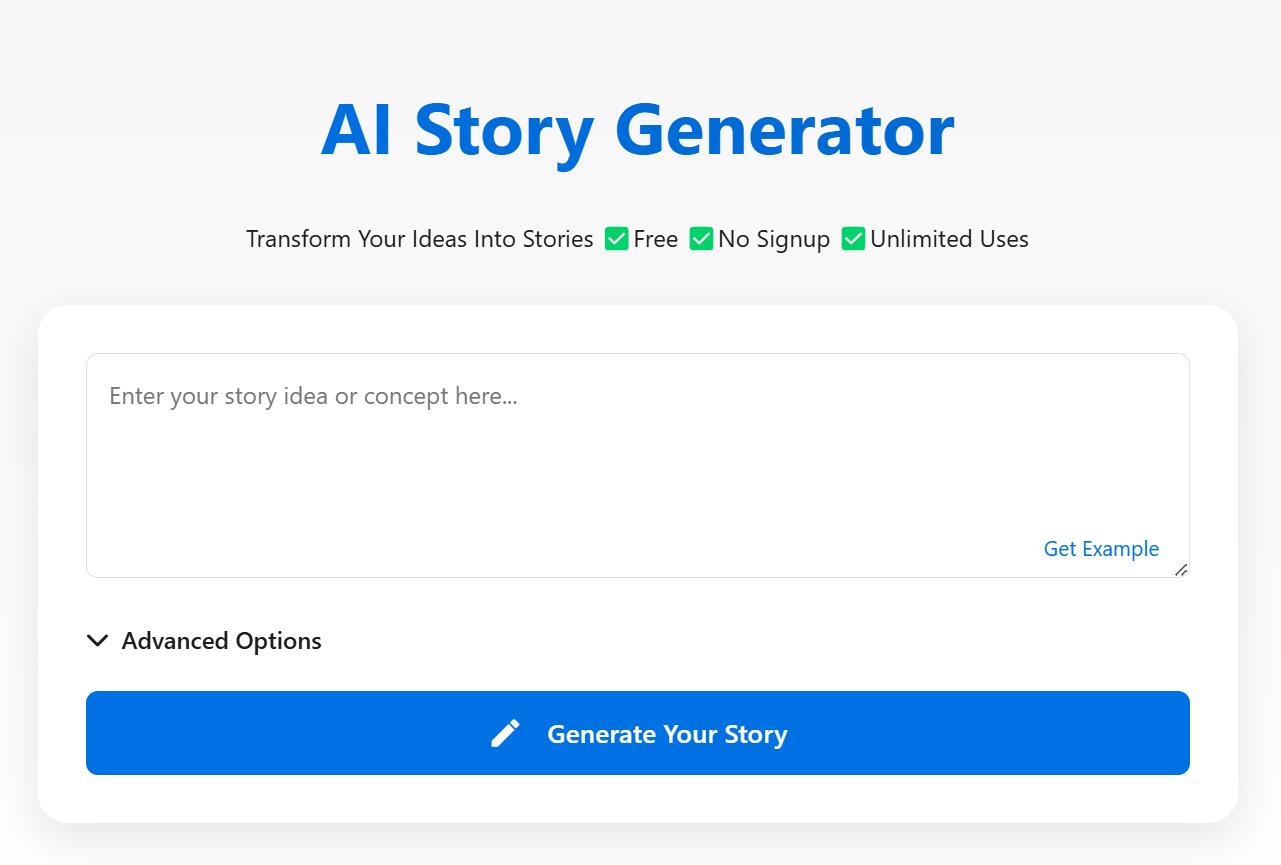Click the Unlimited Uses label text

(x=949, y=239)
